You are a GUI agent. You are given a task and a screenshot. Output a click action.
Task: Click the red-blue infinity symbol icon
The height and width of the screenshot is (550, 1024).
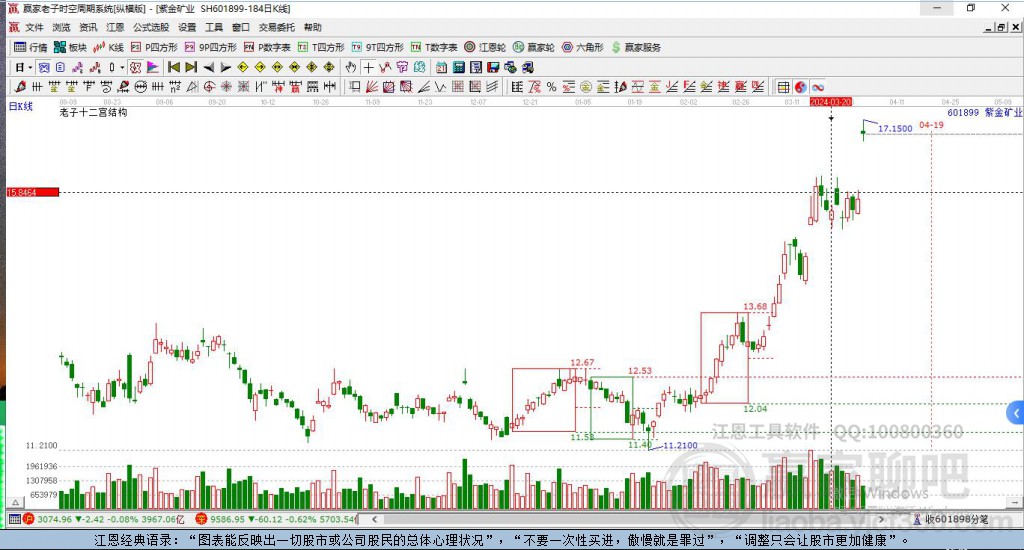tap(818, 87)
